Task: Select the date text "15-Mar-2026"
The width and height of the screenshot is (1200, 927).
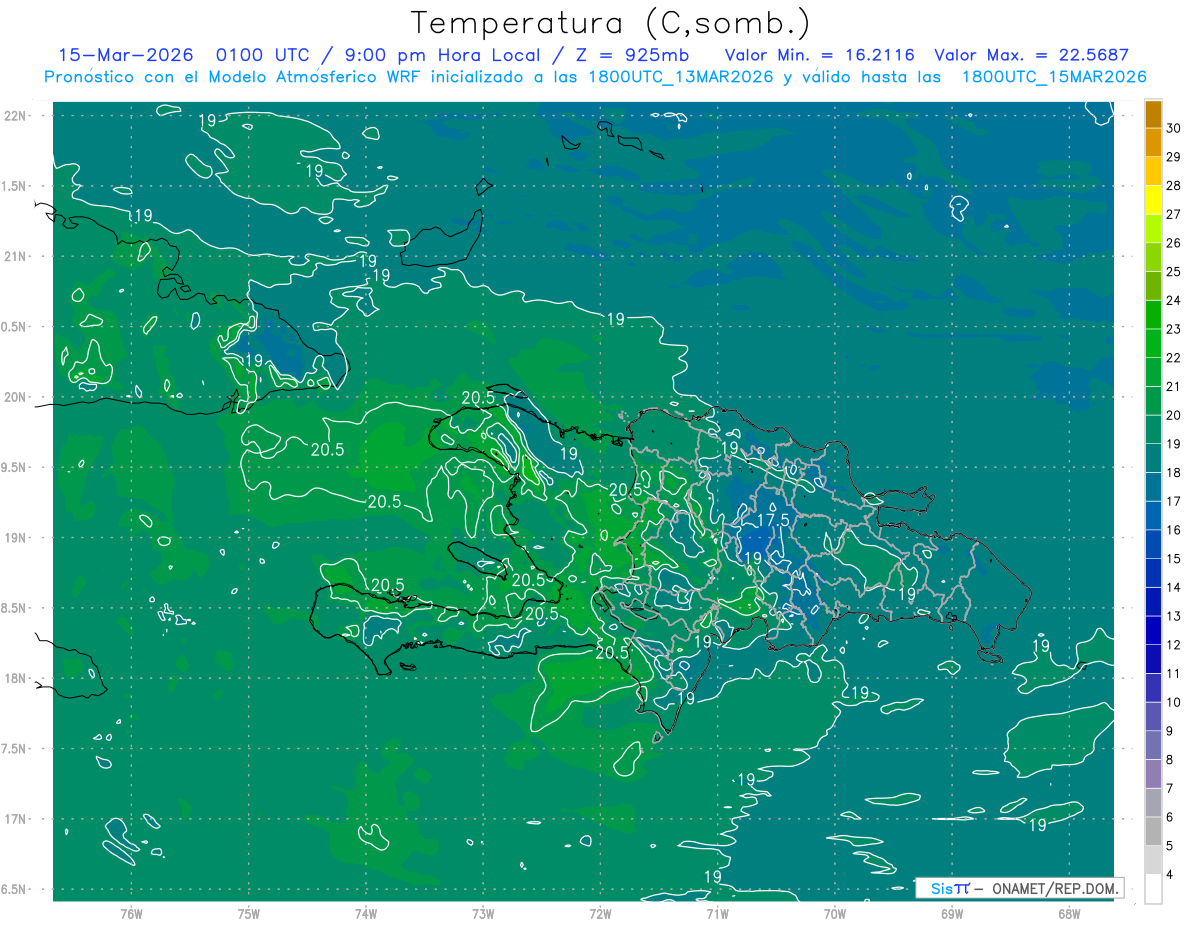Action: pos(125,56)
